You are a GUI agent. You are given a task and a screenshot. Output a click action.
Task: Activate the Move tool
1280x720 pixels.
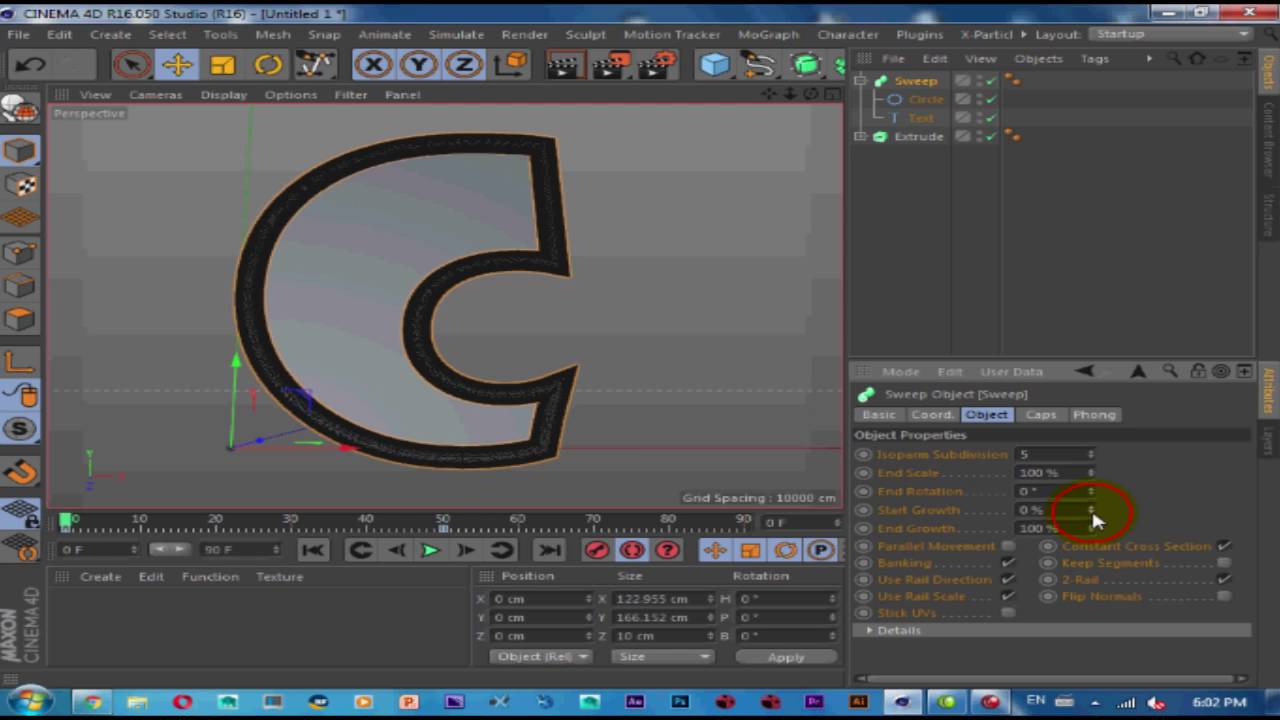point(177,65)
